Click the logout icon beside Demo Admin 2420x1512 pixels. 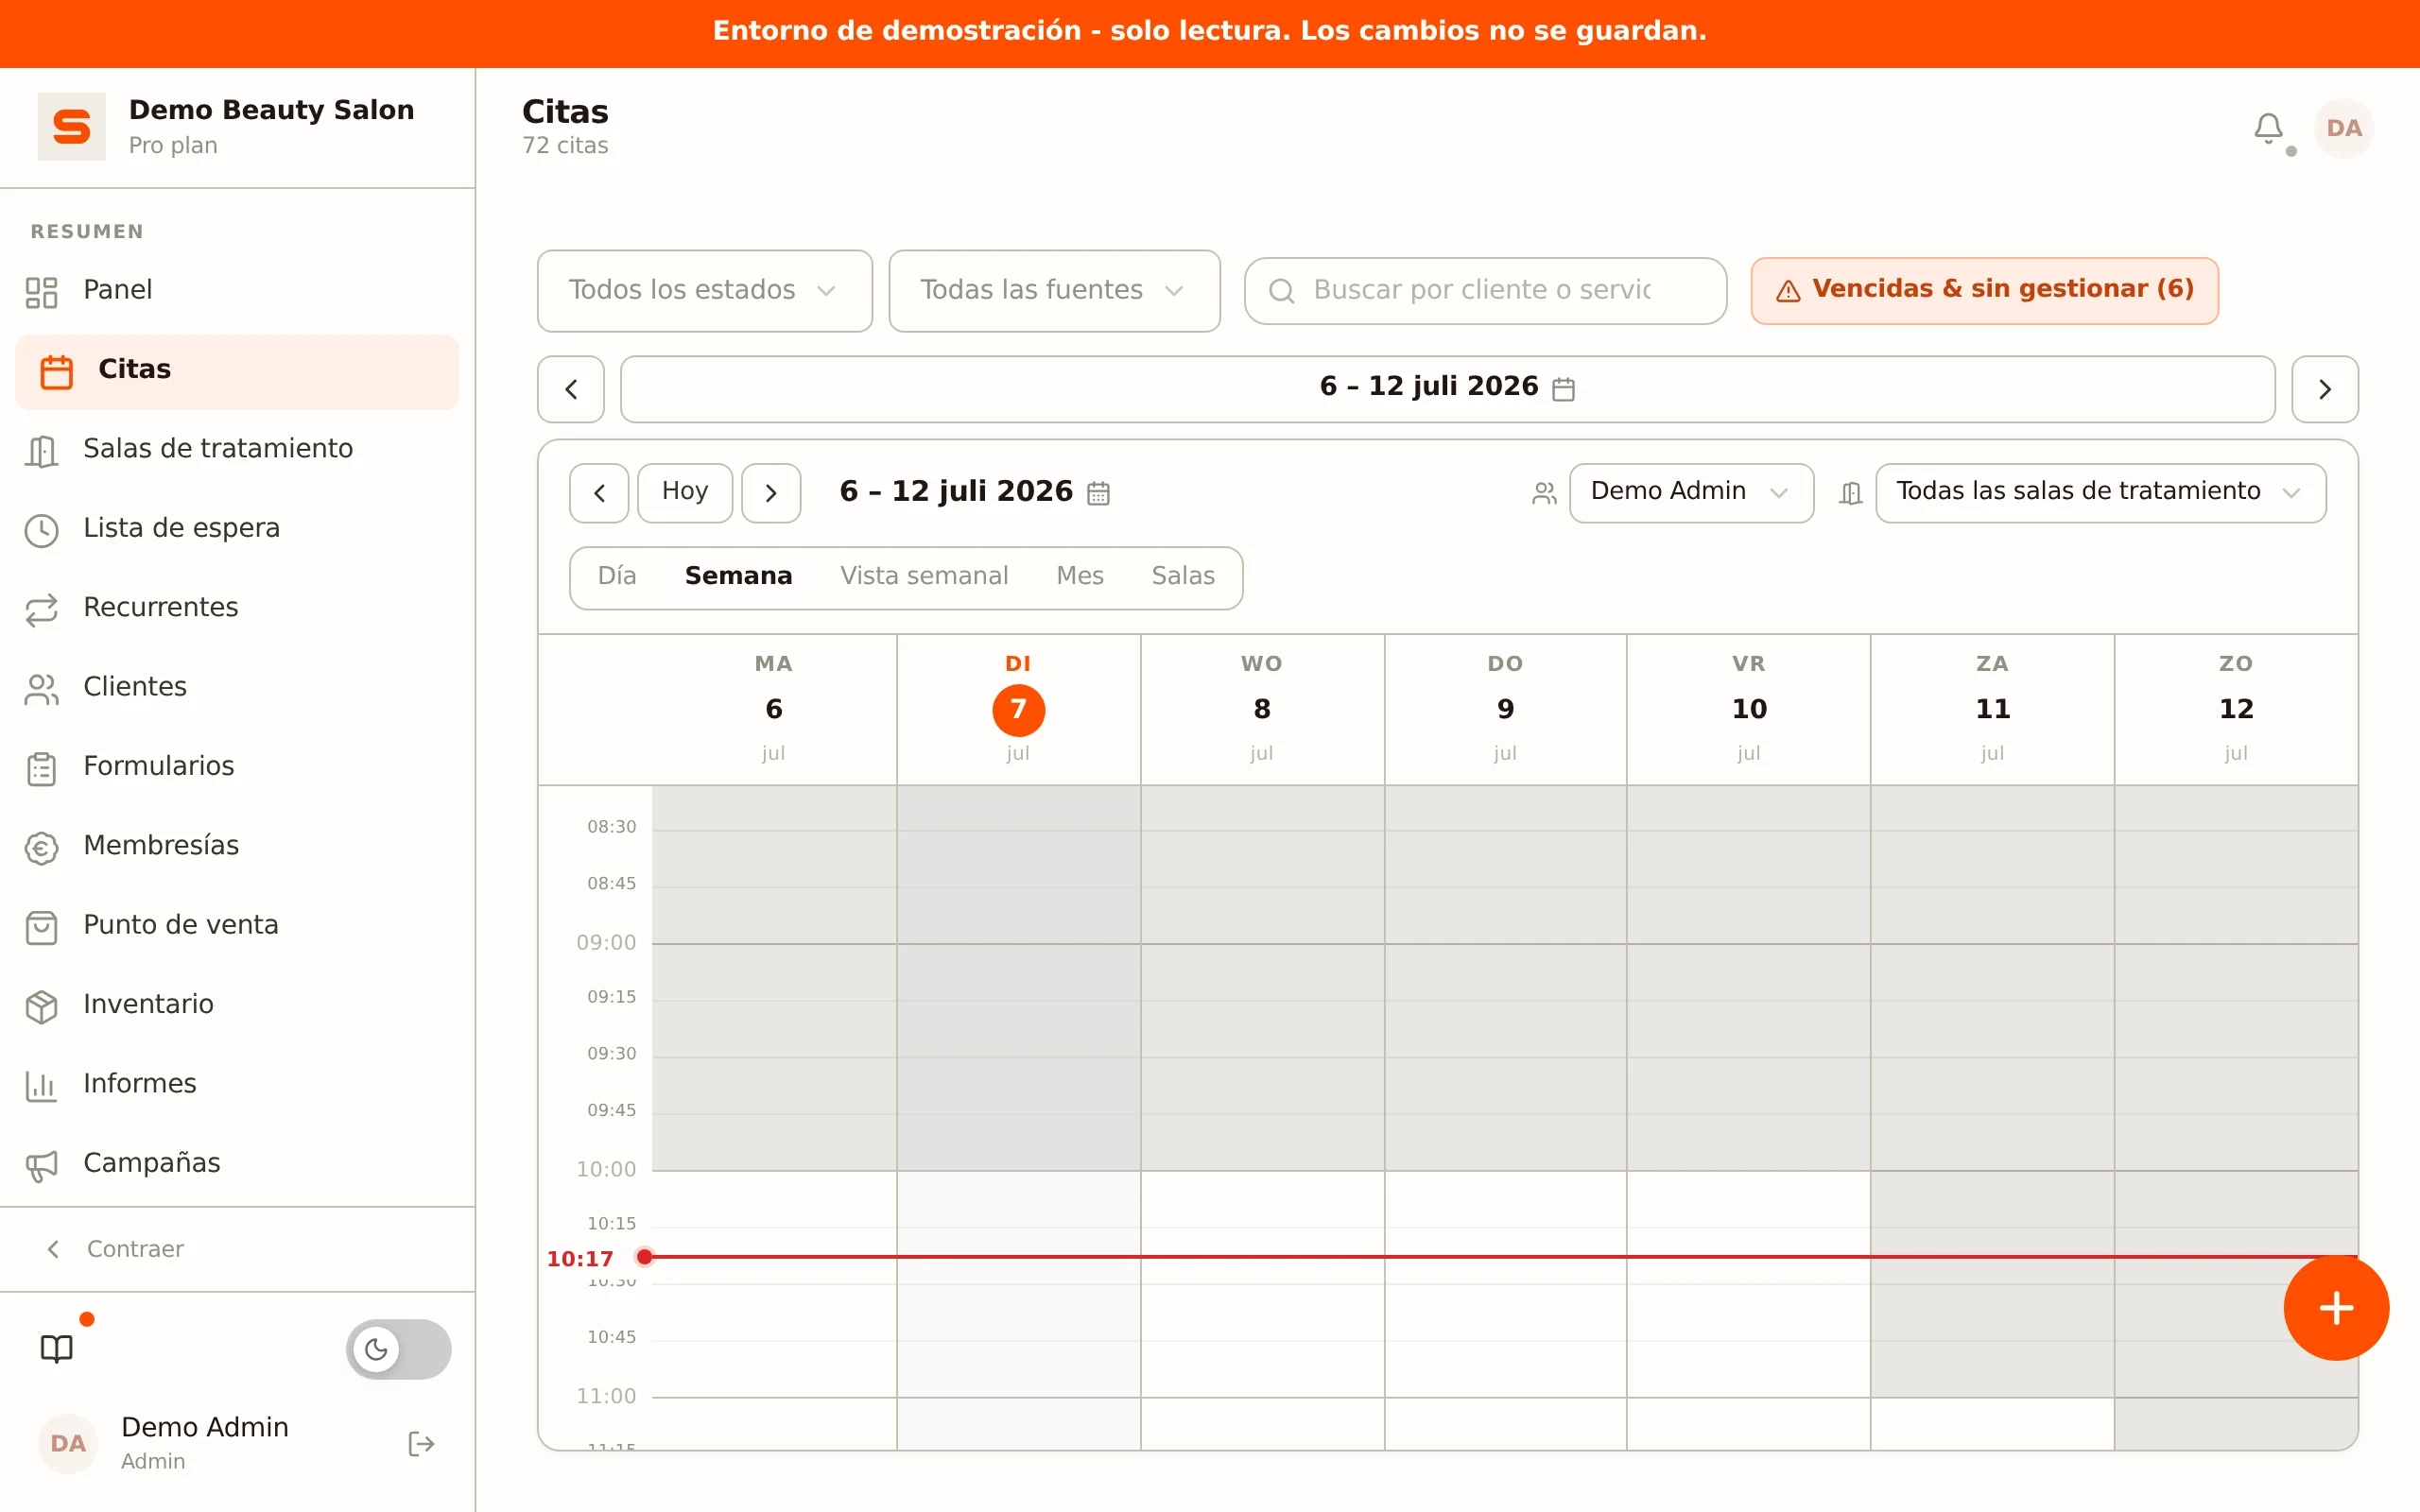(x=421, y=1443)
